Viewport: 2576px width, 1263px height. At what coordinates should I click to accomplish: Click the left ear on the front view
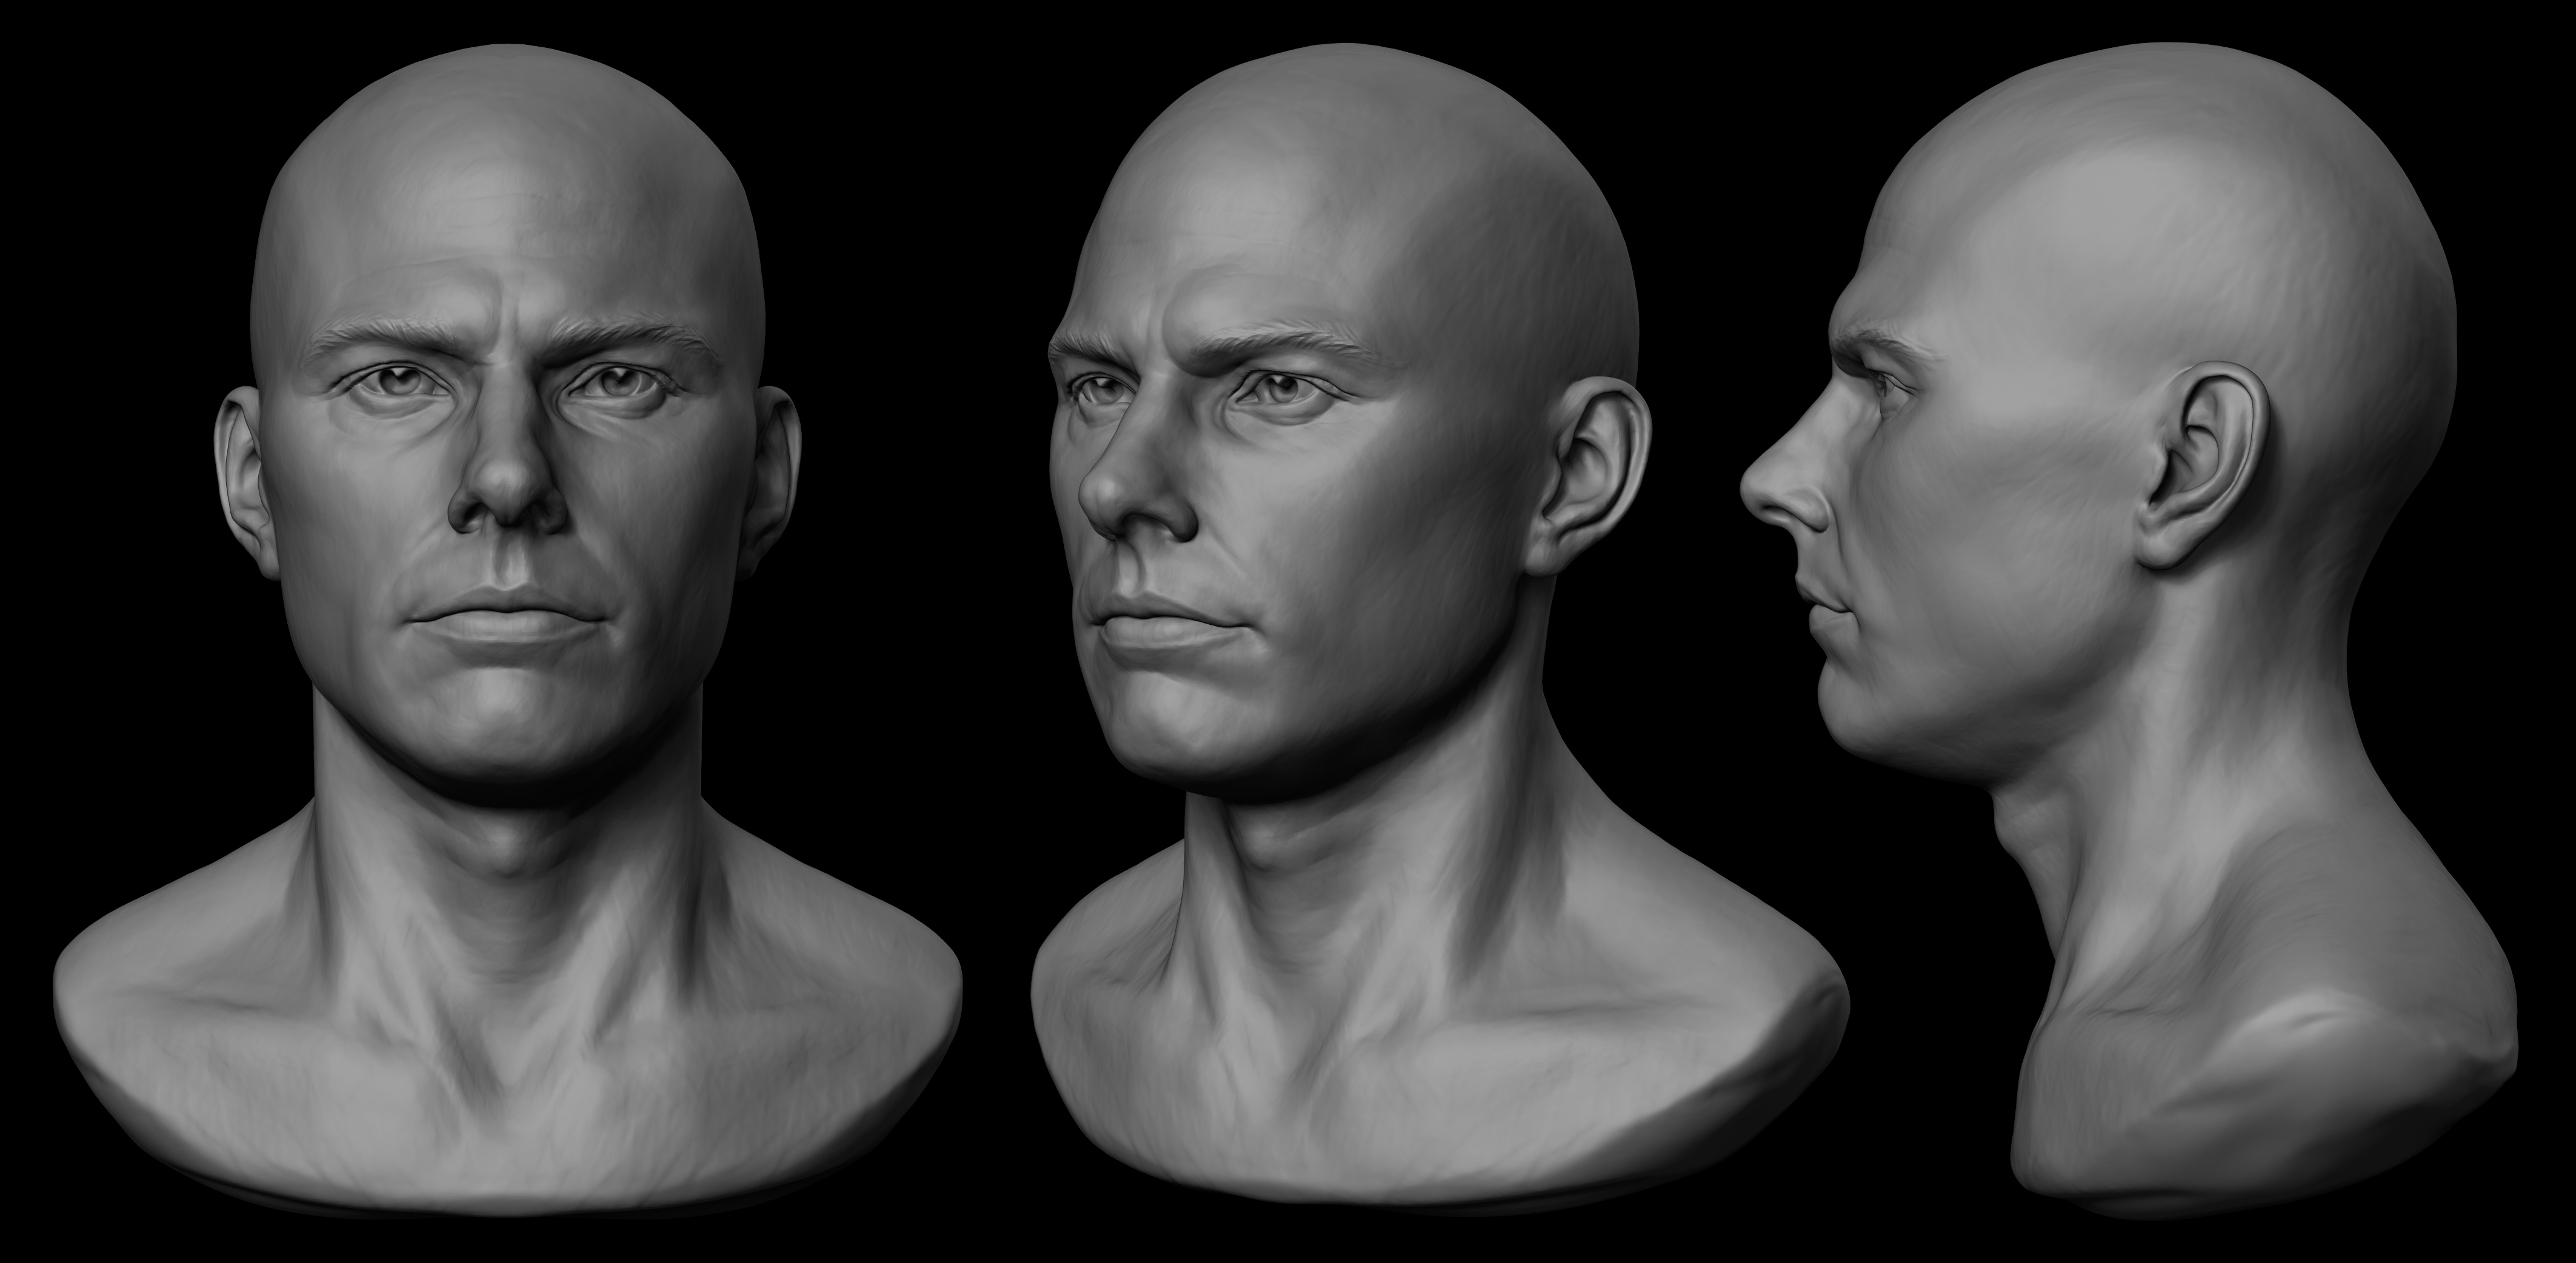click(x=244, y=470)
